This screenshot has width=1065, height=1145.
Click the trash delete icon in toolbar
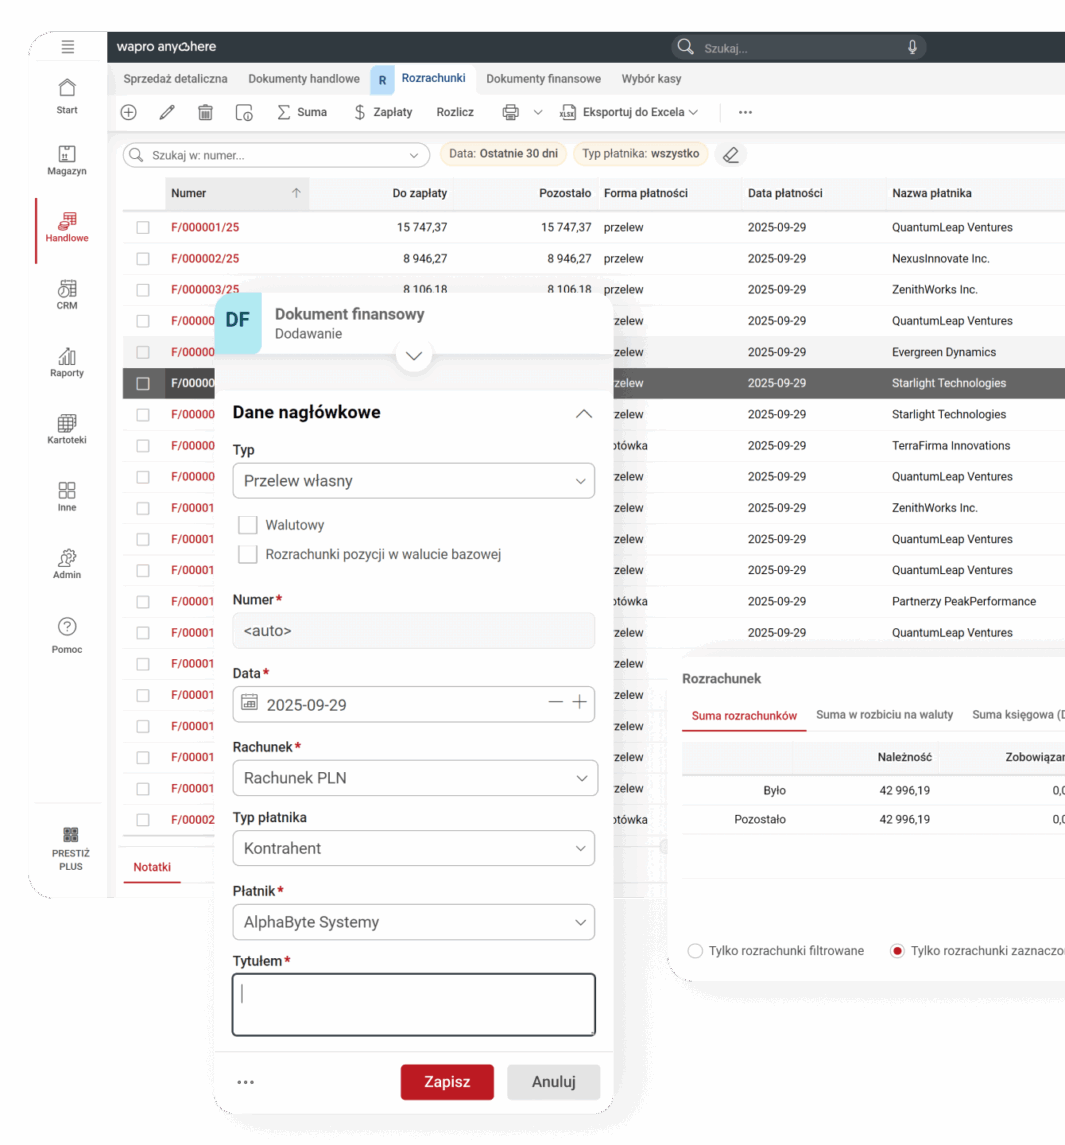(x=205, y=112)
